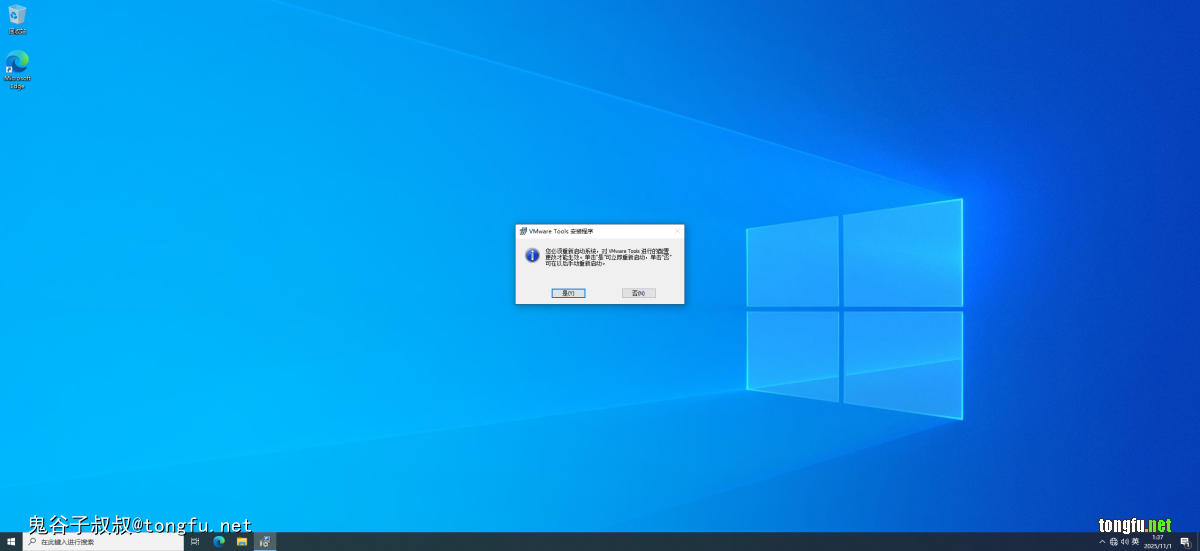
Task: Open the Recycle Bin desktop icon
Action: (17, 15)
